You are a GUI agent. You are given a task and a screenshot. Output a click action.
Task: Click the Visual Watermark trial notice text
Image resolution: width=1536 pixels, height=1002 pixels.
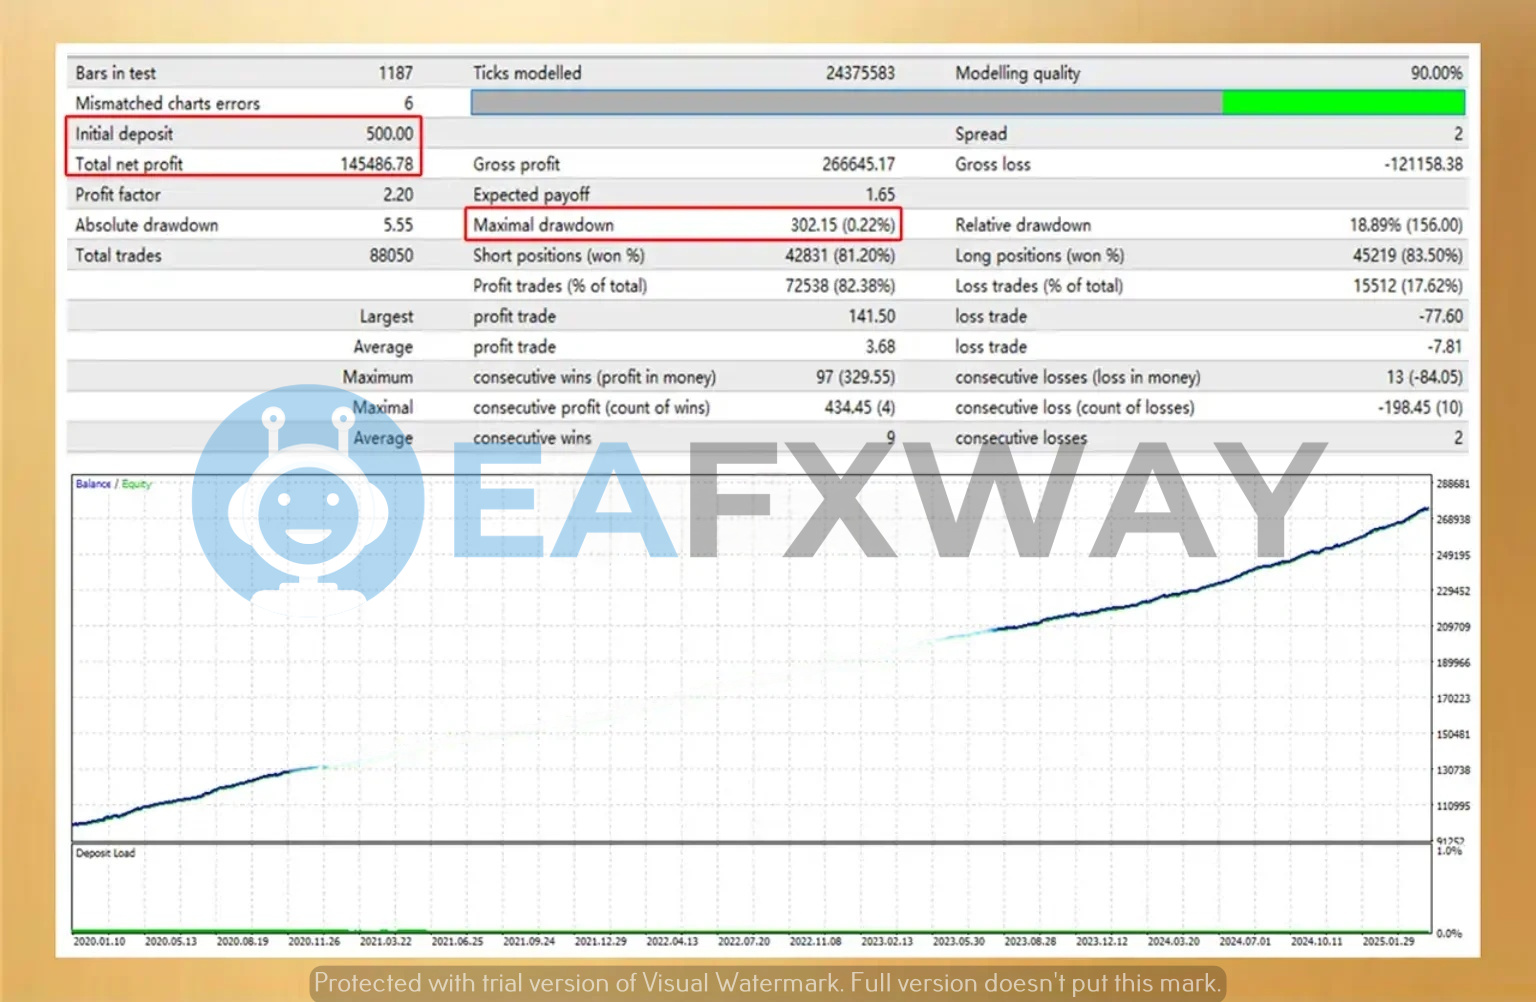click(767, 983)
